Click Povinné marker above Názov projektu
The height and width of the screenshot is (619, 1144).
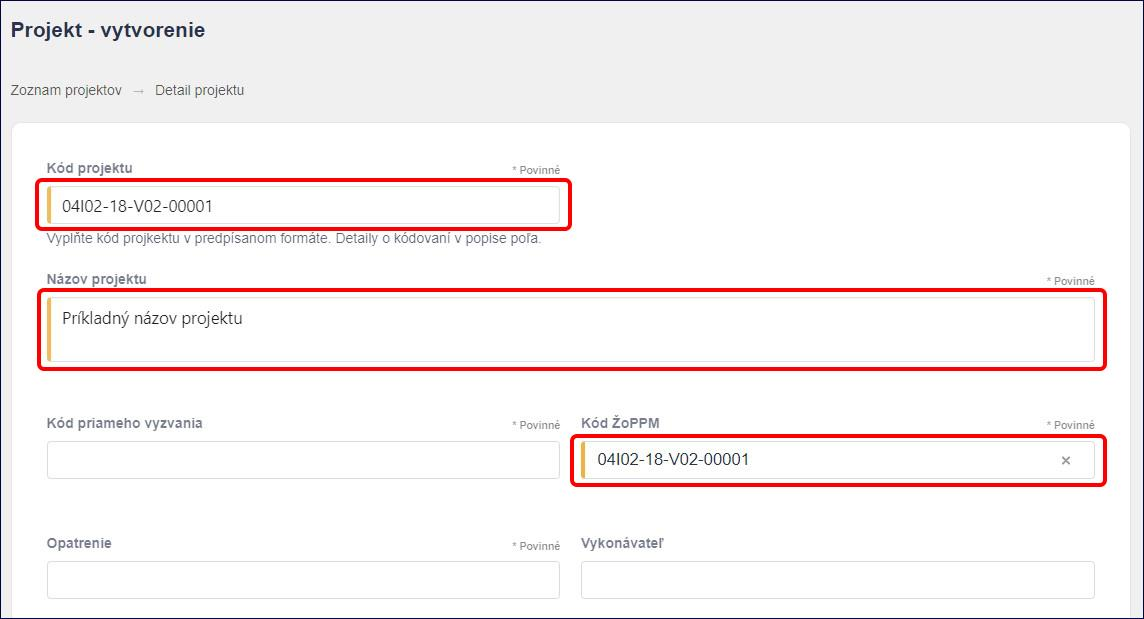(1070, 281)
